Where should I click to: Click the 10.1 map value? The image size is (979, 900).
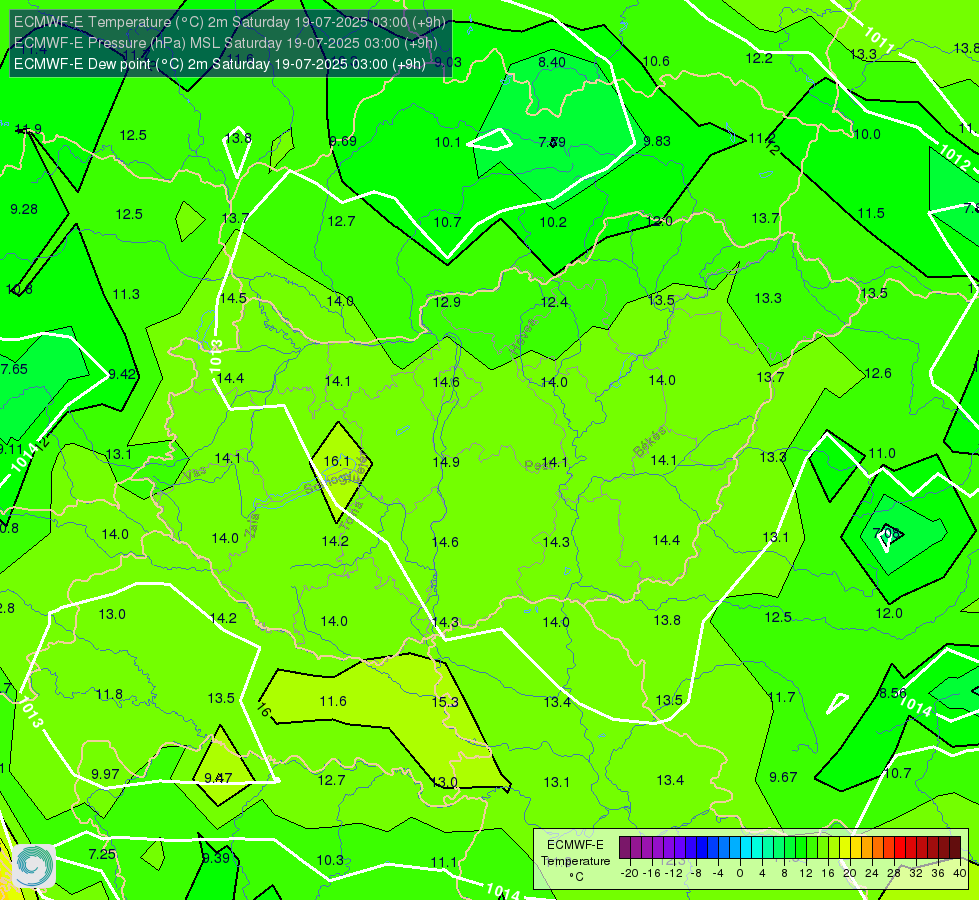point(448,142)
